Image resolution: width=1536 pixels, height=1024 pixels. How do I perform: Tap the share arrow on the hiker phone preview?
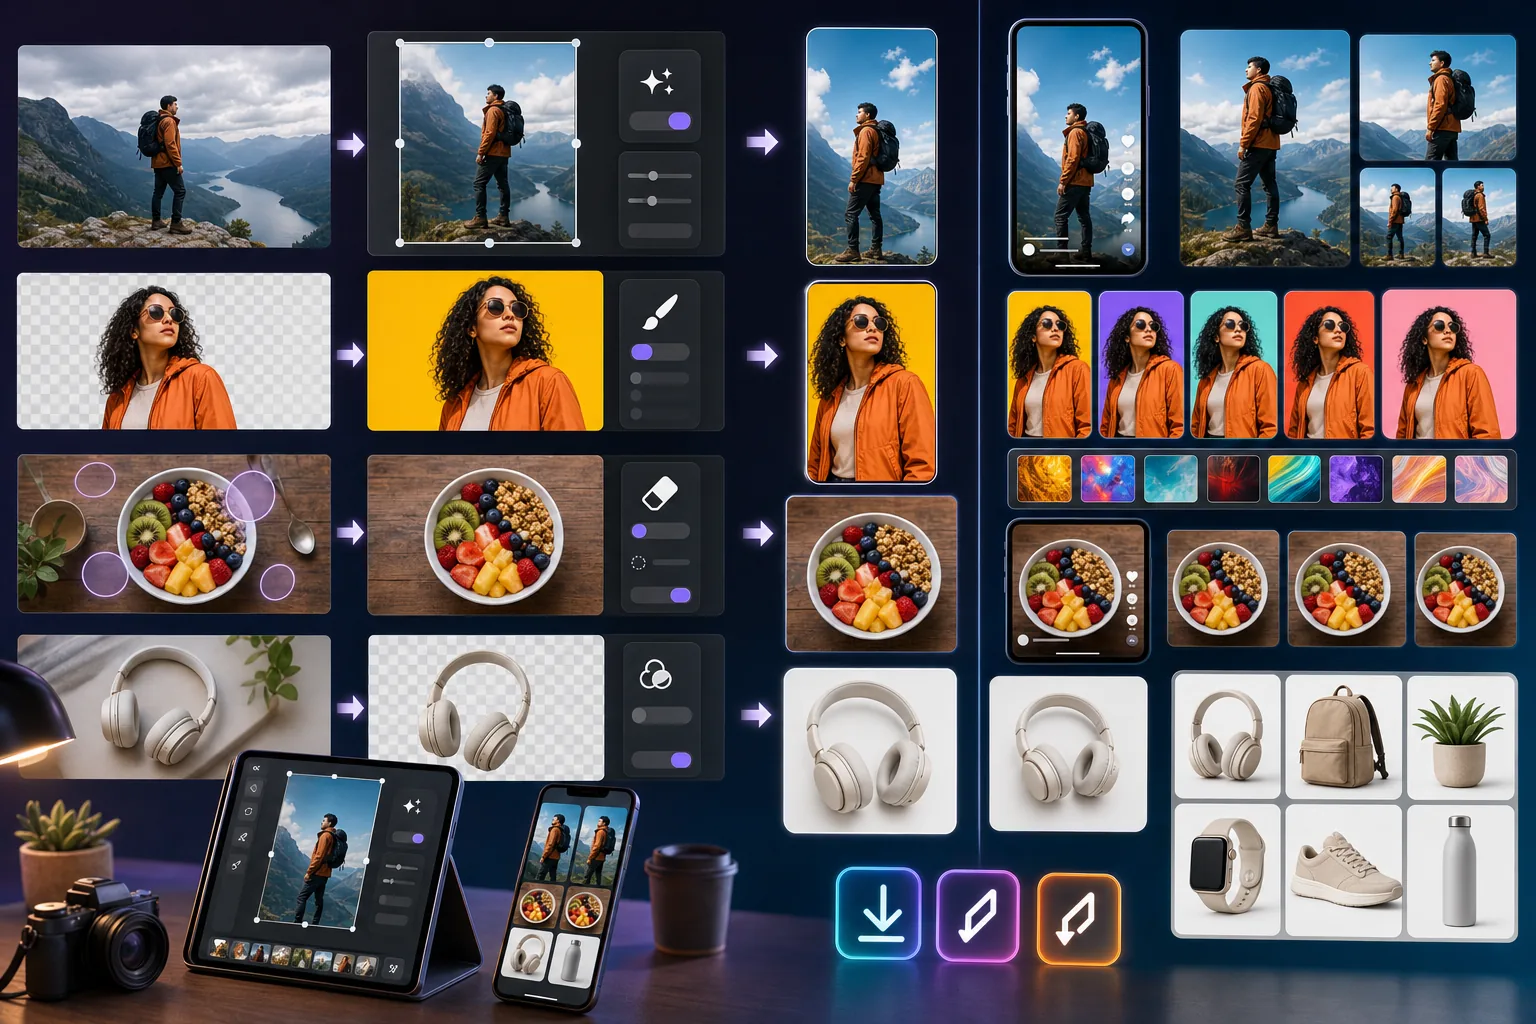pos(1128,218)
